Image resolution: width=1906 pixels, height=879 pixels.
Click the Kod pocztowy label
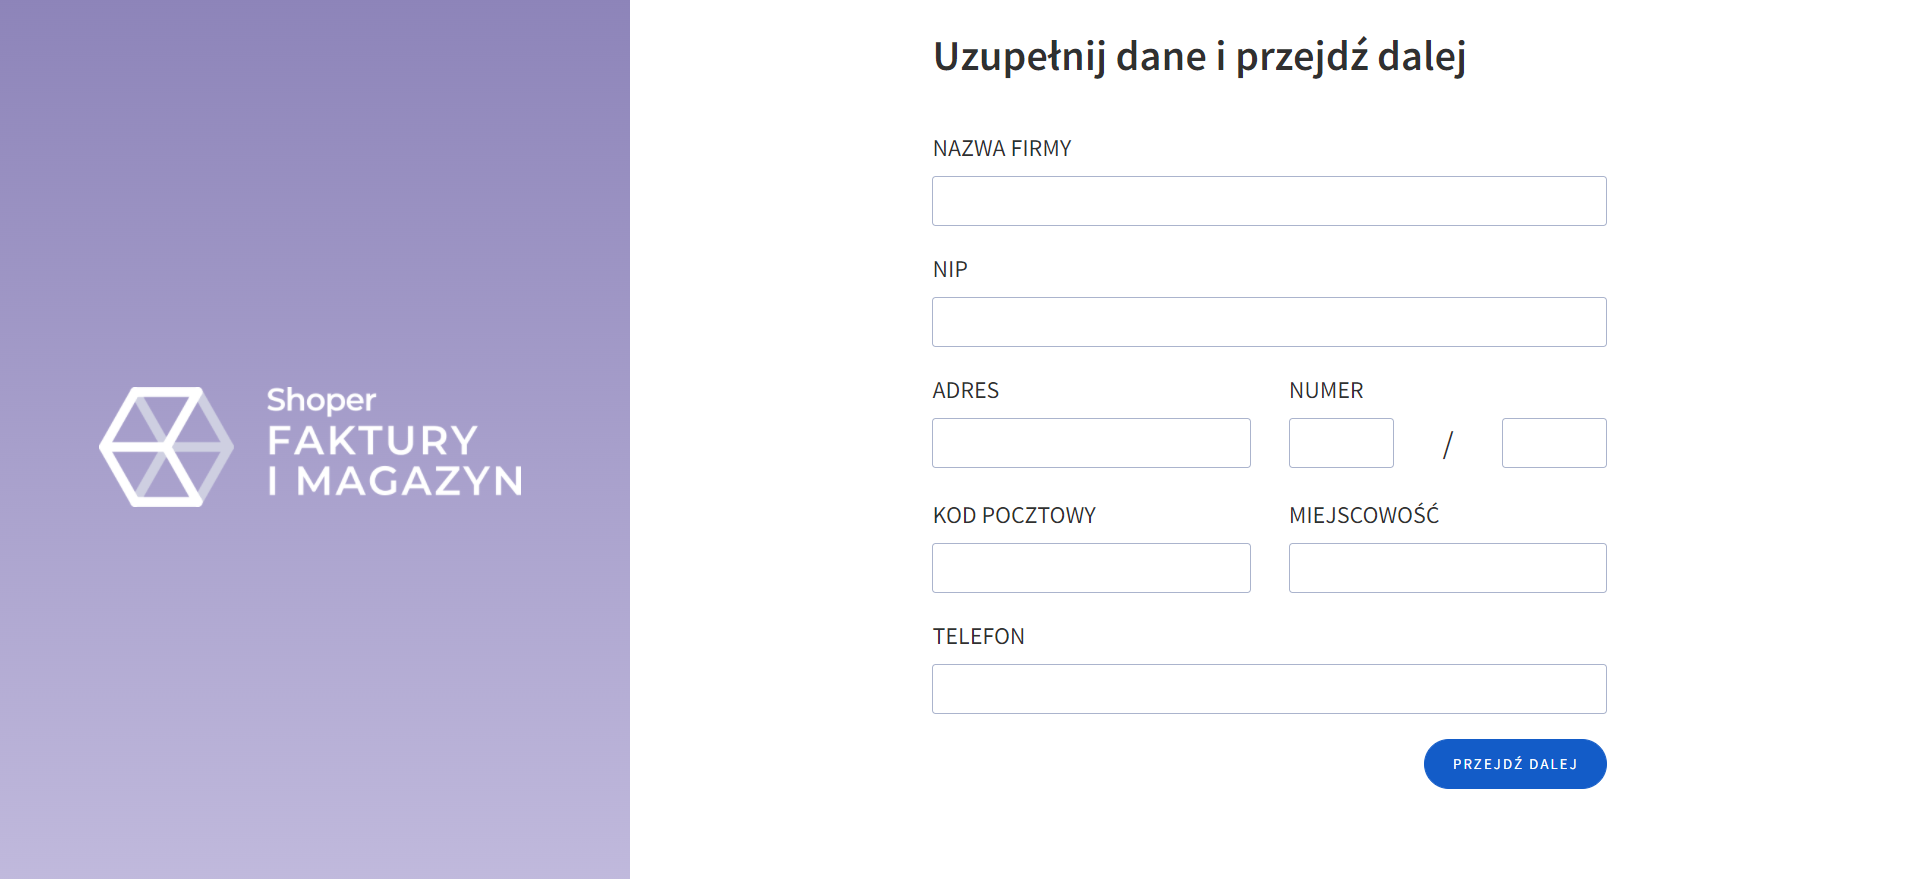pyautogui.click(x=1014, y=516)
